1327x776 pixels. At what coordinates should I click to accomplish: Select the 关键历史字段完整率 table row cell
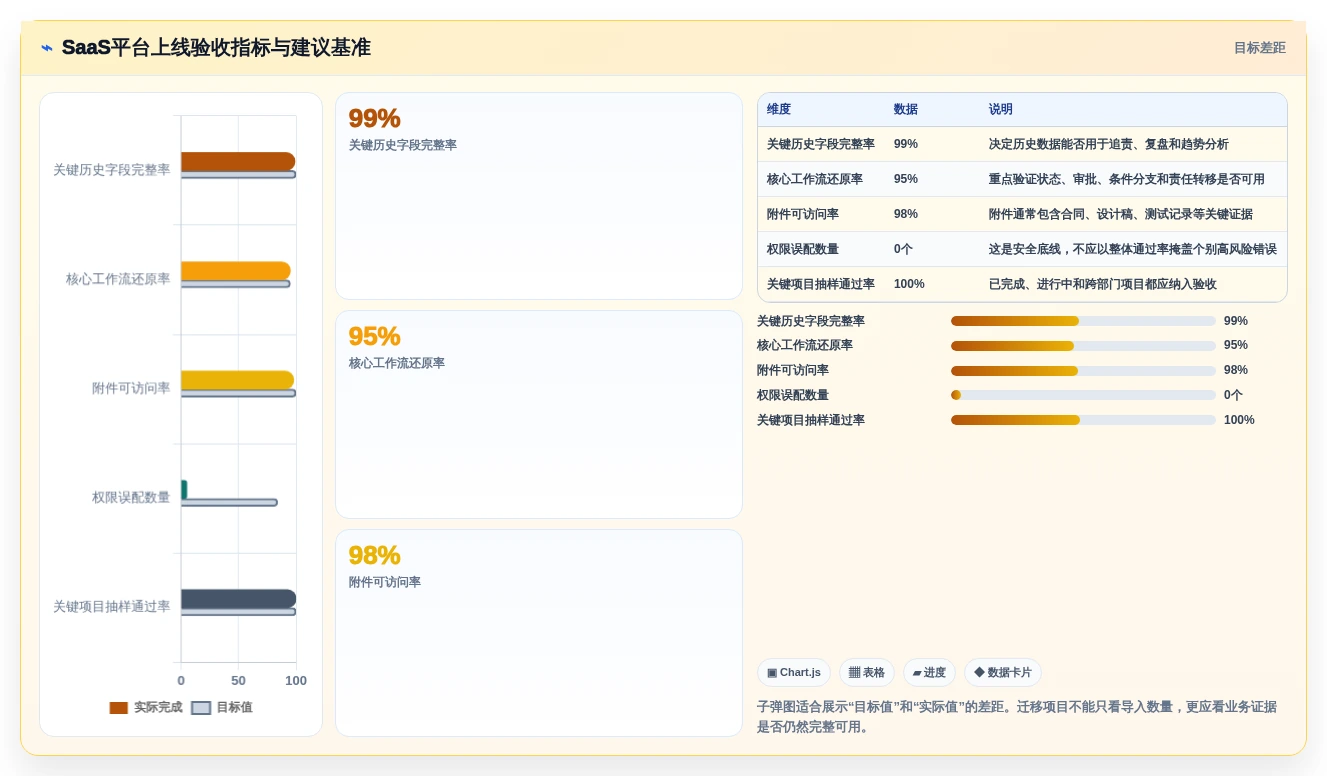(821, 144)
